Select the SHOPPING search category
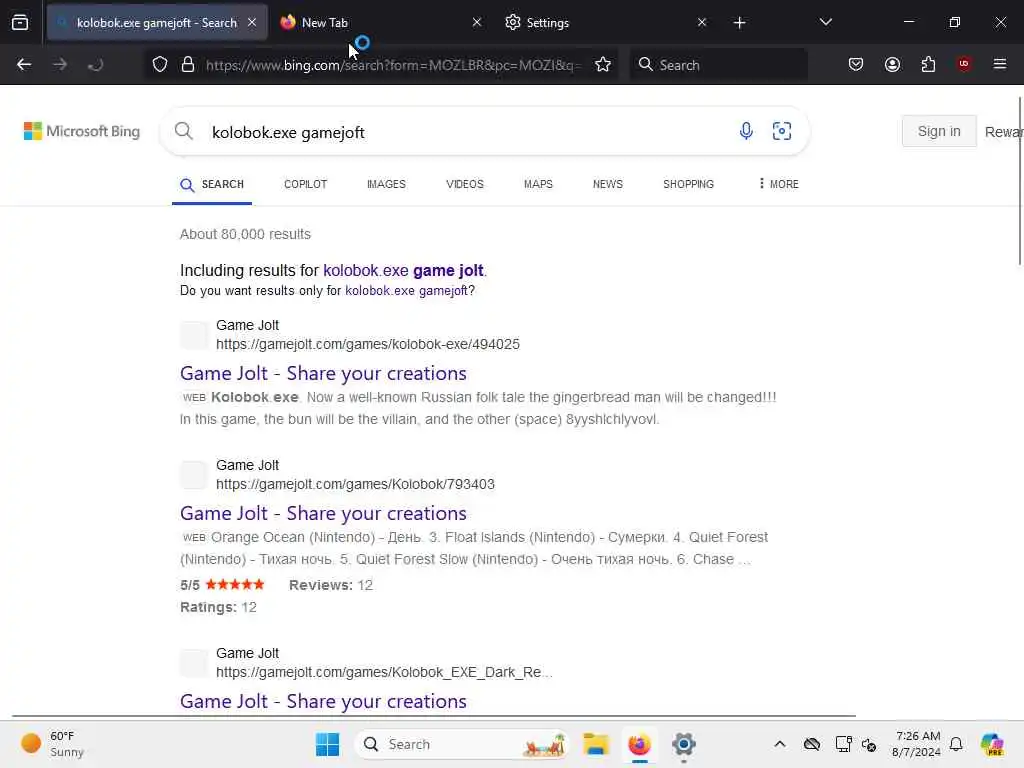 click(688, 184)
